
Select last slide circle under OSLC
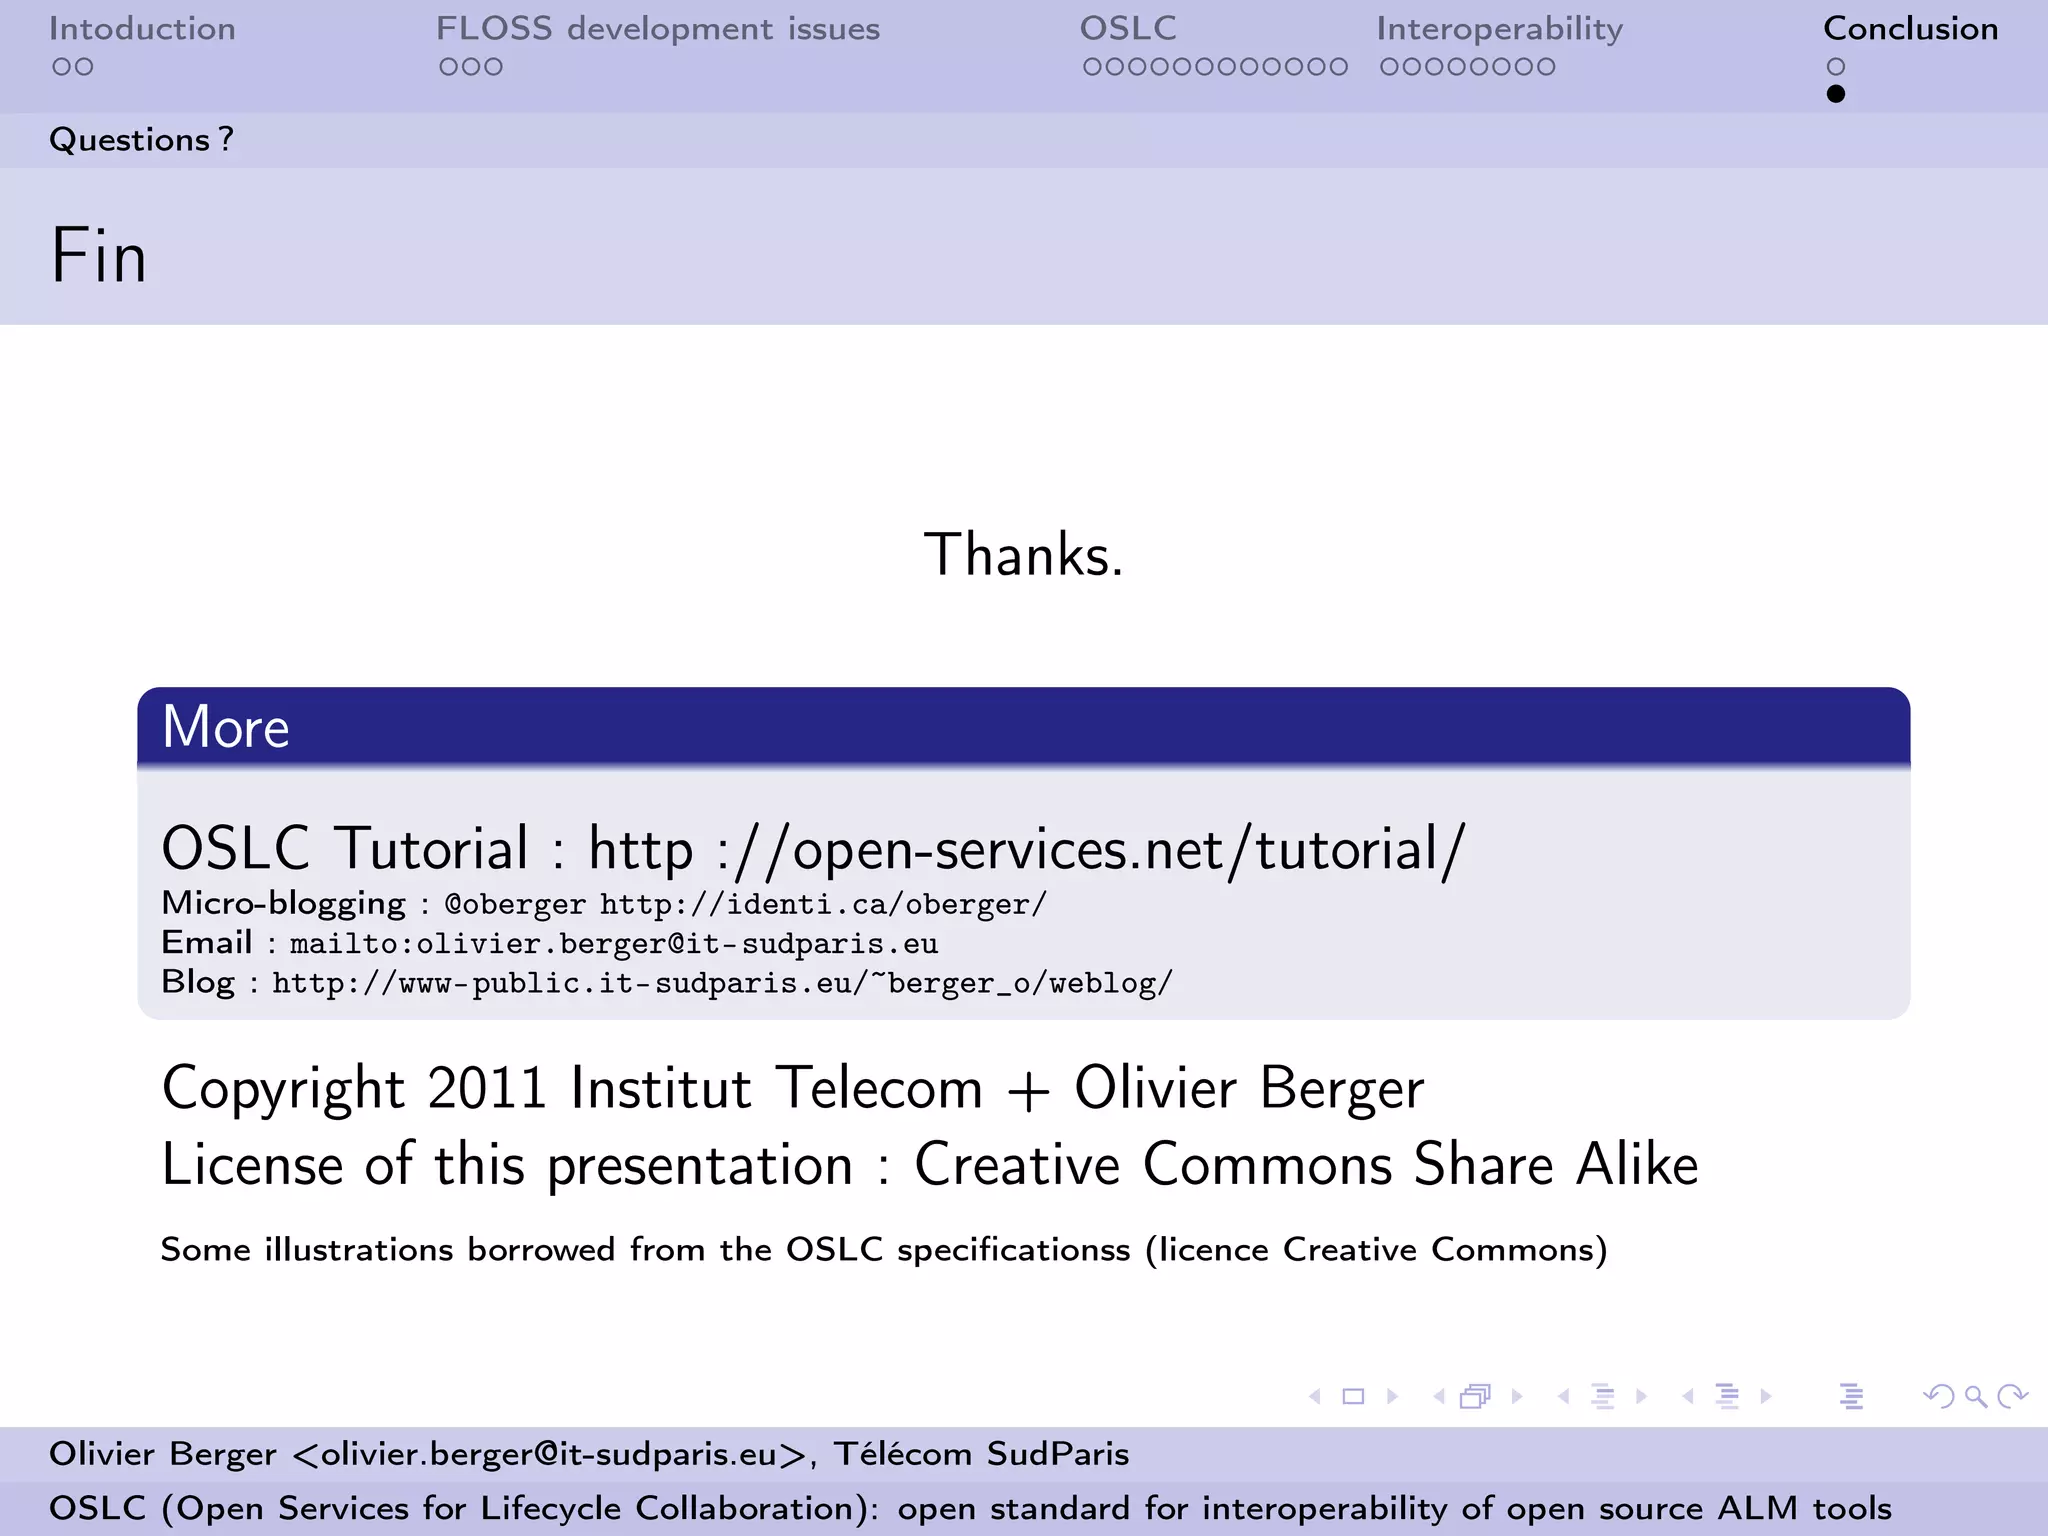(x=1338, y=67)
